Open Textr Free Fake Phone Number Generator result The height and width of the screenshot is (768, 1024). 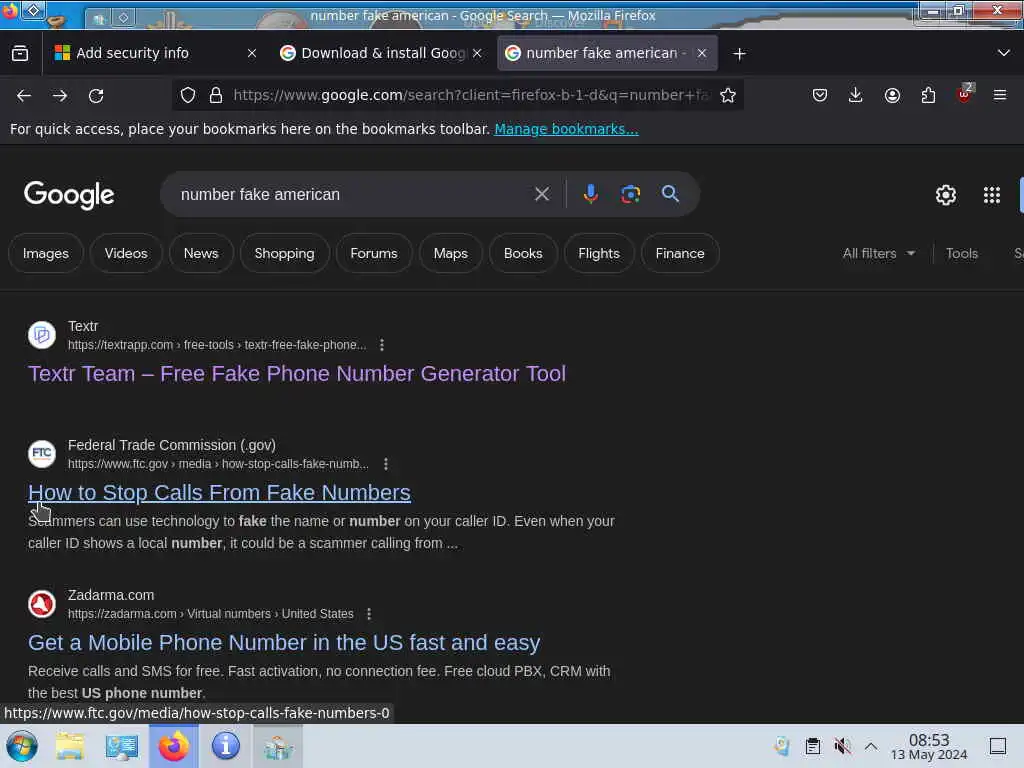(x=297, y=374)
